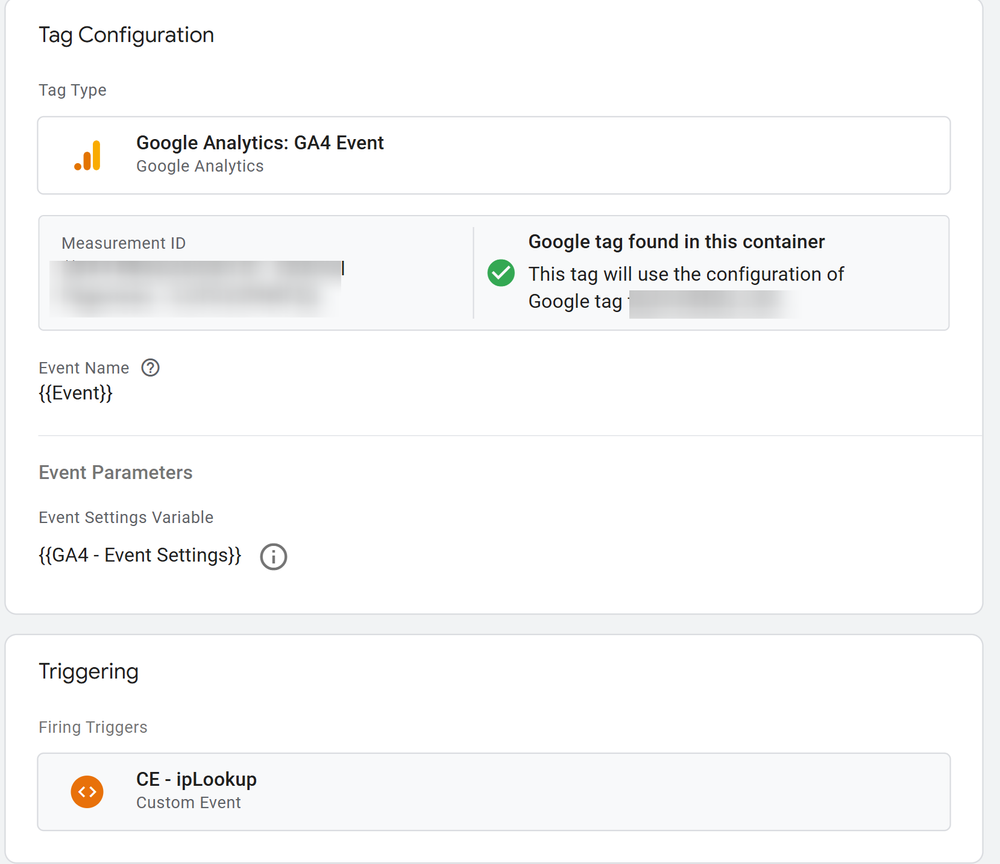This screenshot has height=864, width=1000.
Task: Open the Google Analytics: GA4 Event tag type card
Action: pyautogui.click(x=494, y=155)
